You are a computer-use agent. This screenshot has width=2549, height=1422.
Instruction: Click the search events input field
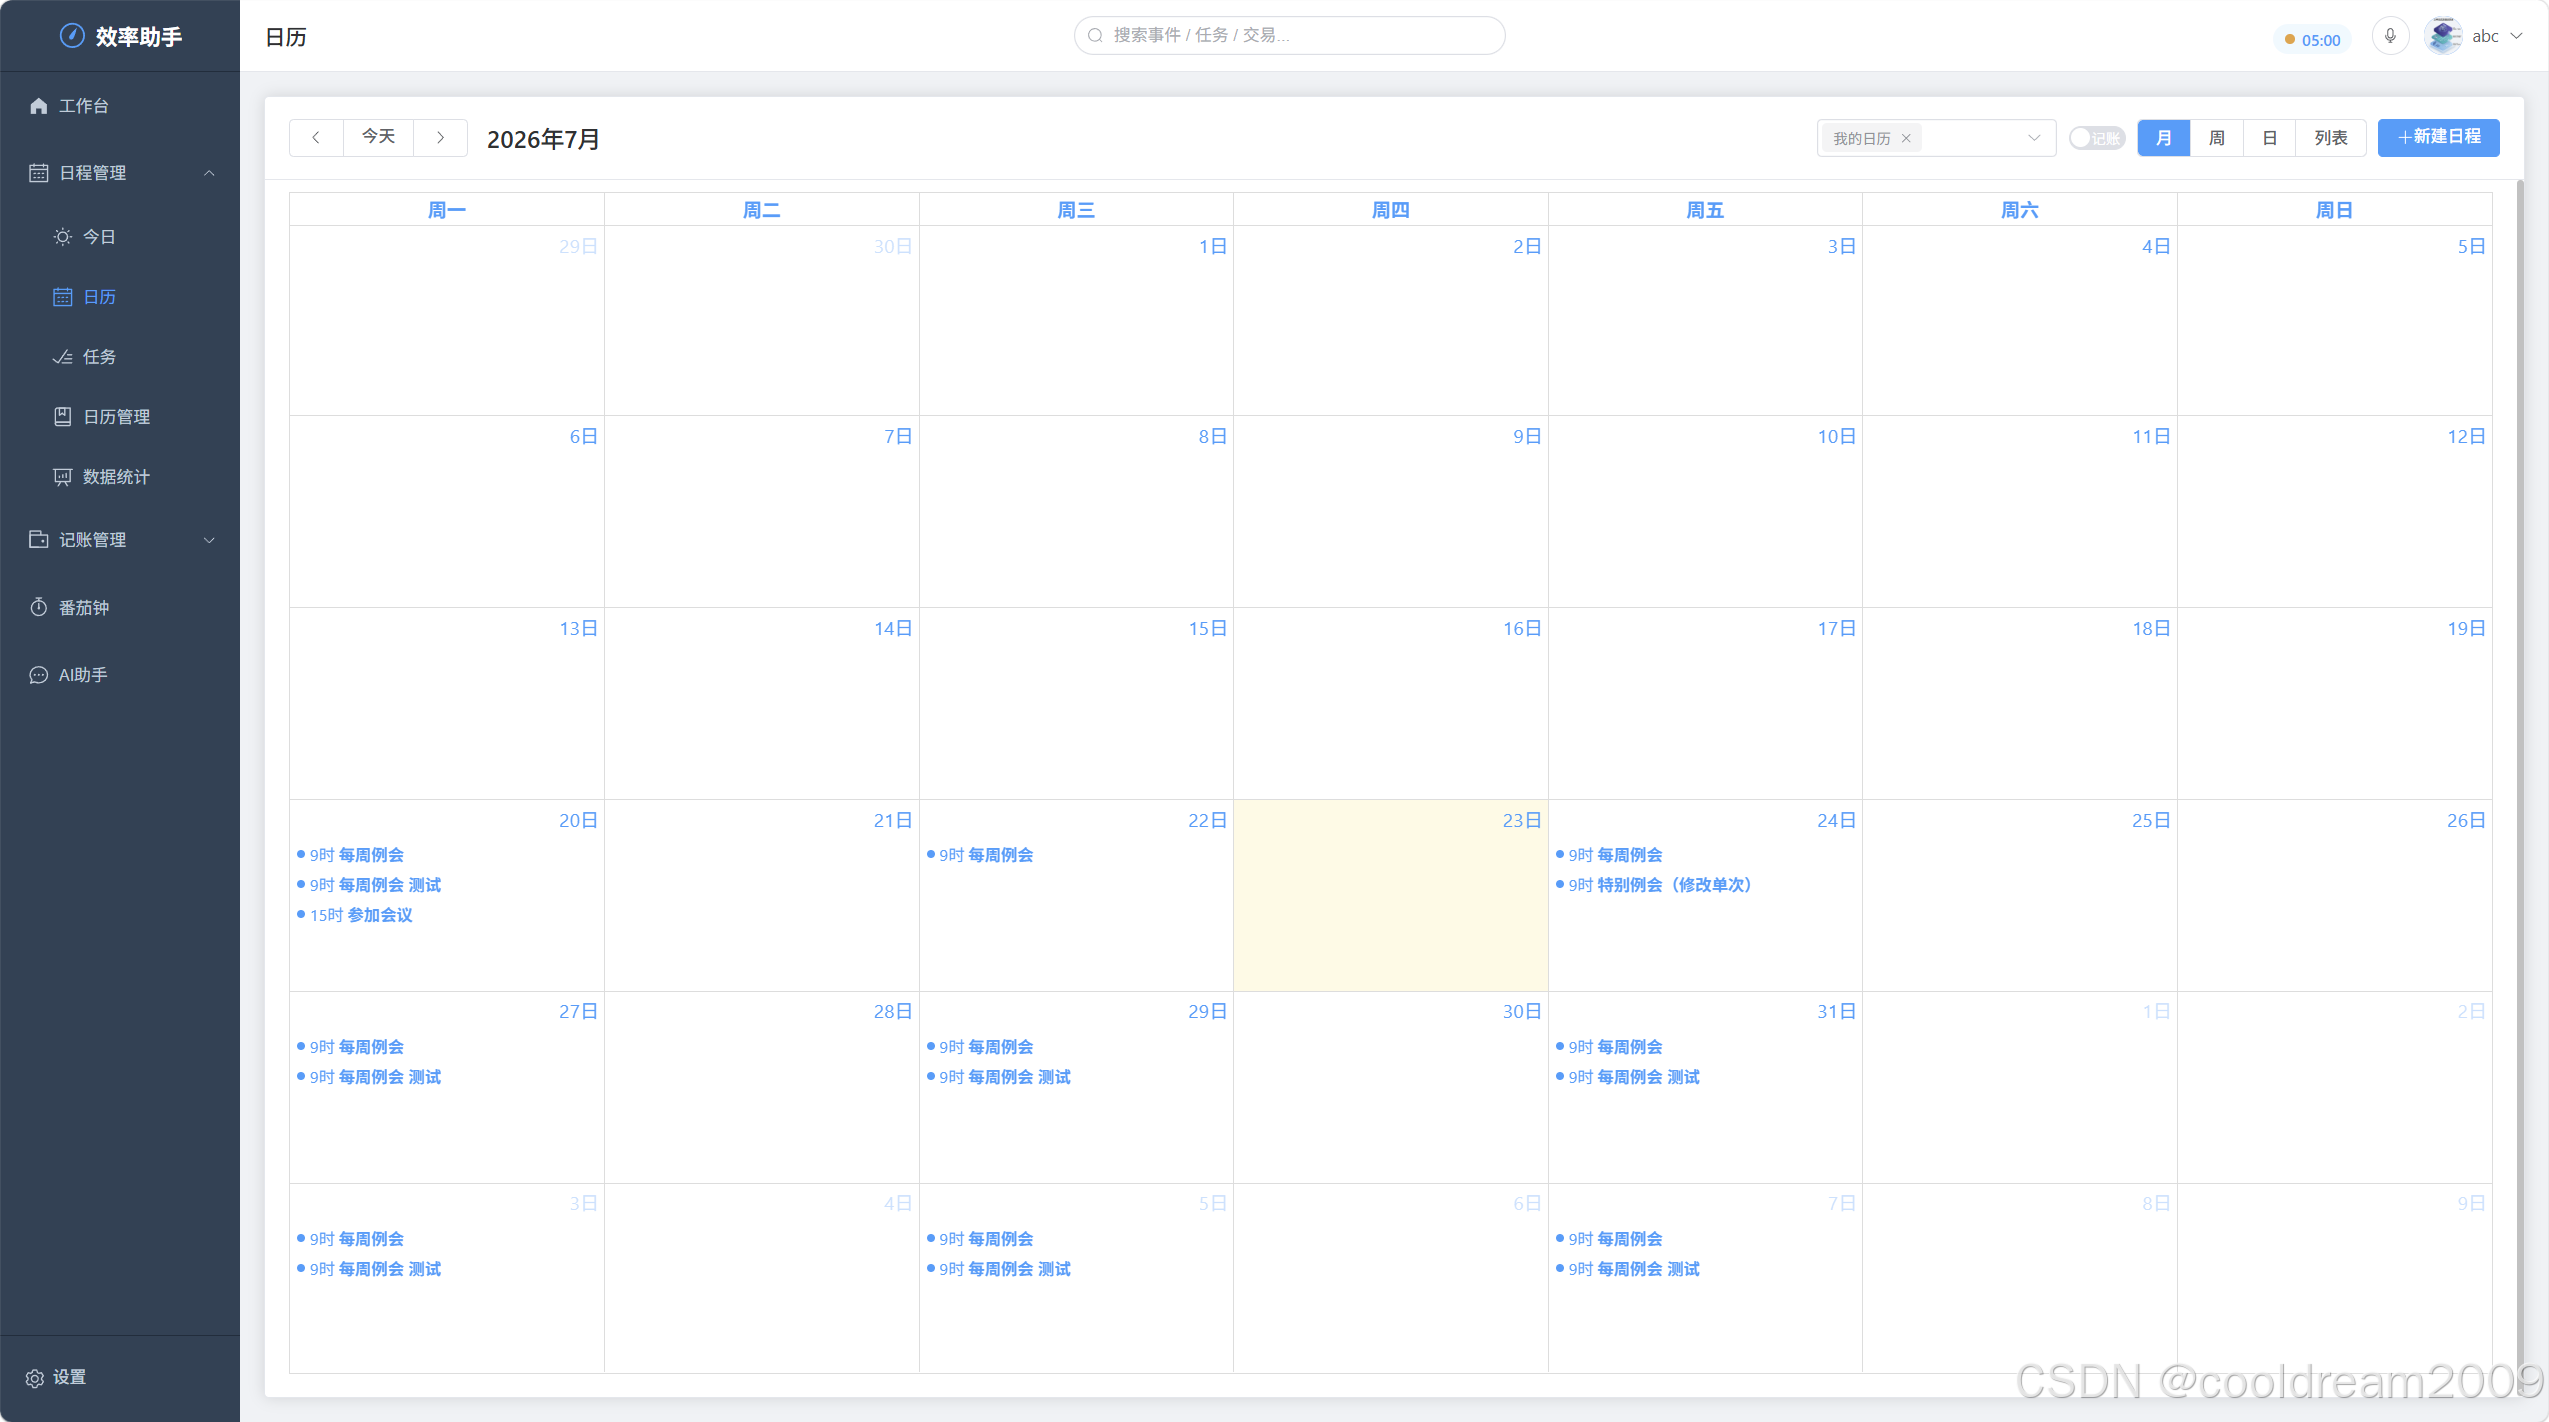(x=1289, y=36)
